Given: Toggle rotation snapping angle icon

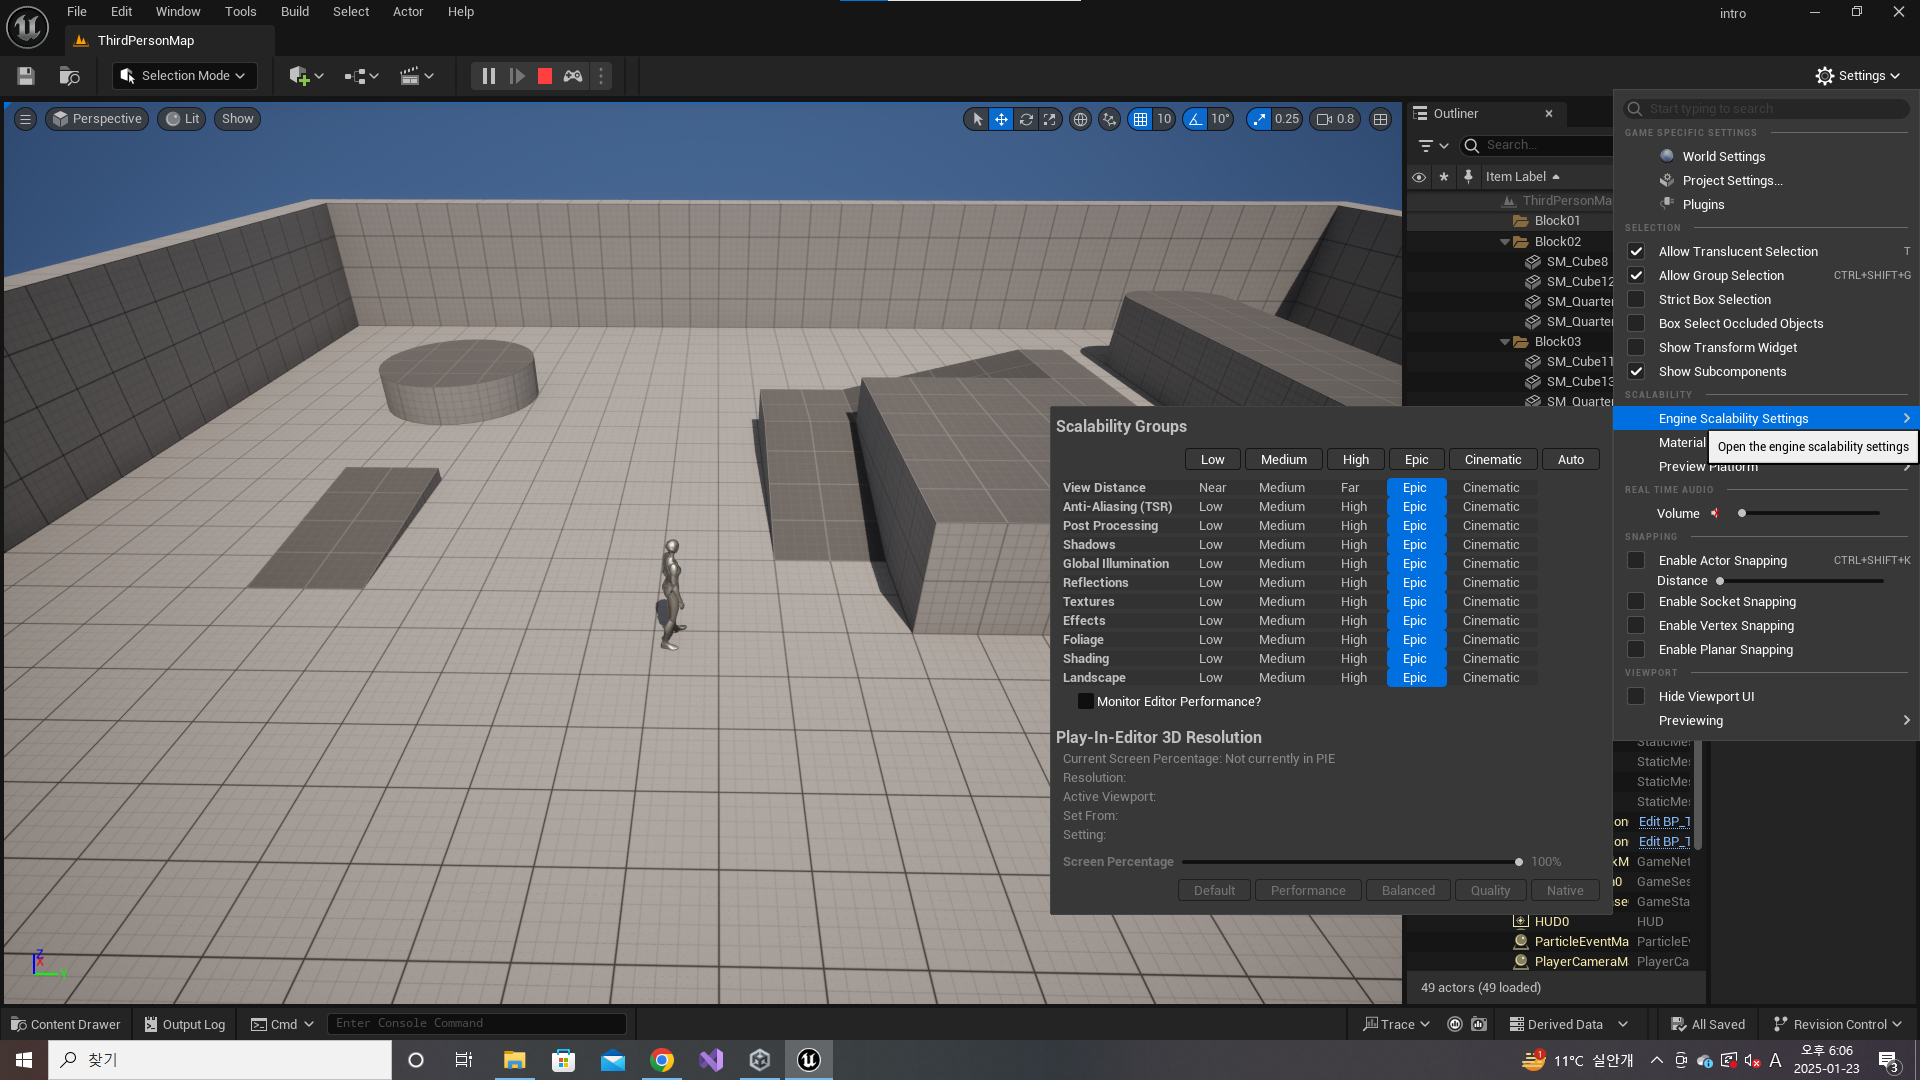Looking at the screenshot, I should (1195, 119).
